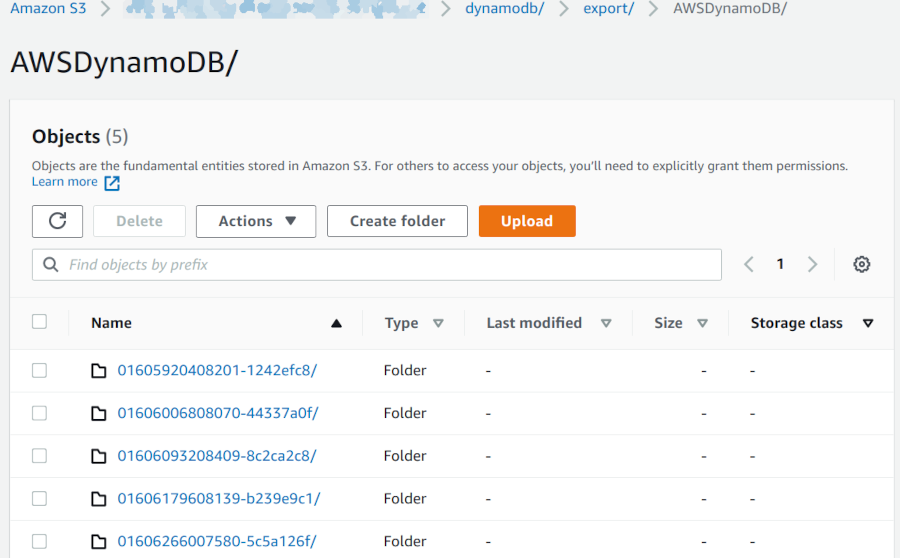Click the Create folder button
900x558 pixels.
click(397, 221)
